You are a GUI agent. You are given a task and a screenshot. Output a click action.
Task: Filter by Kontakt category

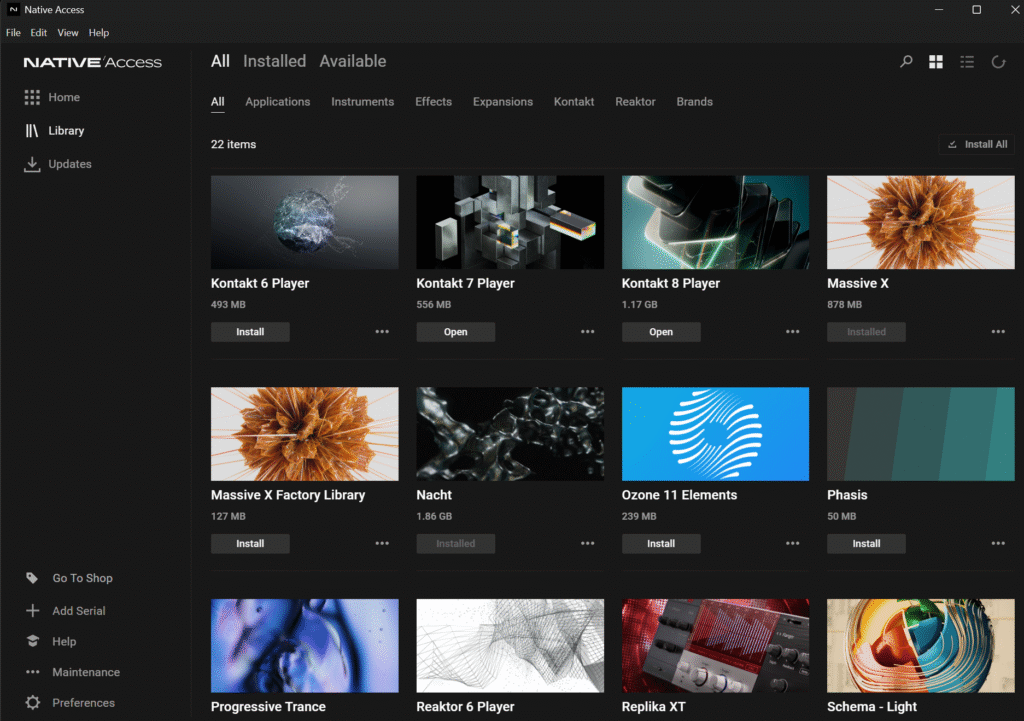[x=574, y=102]
